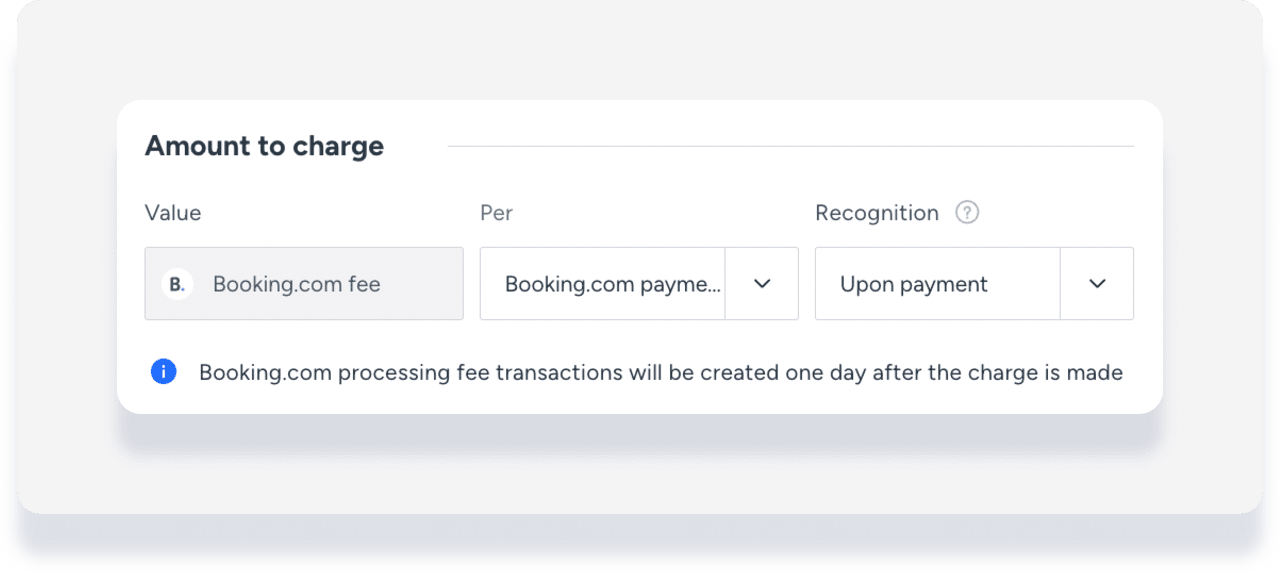Click the blue info icon
The width and height of the screenshot is (1280, 573).
pyautogui.click(x=163, y=372)
